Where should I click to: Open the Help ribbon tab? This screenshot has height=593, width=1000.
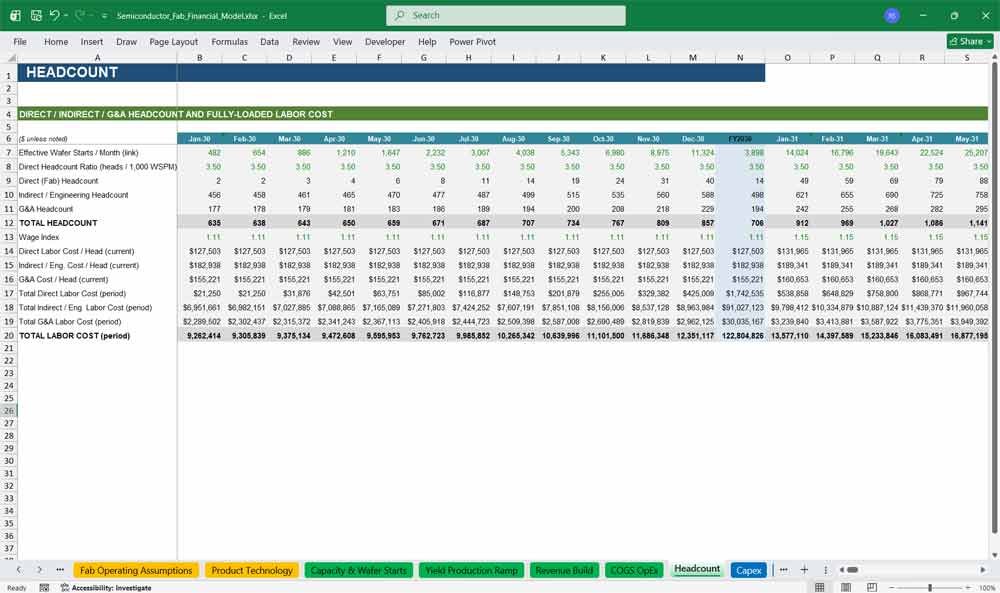pos(427,41)
